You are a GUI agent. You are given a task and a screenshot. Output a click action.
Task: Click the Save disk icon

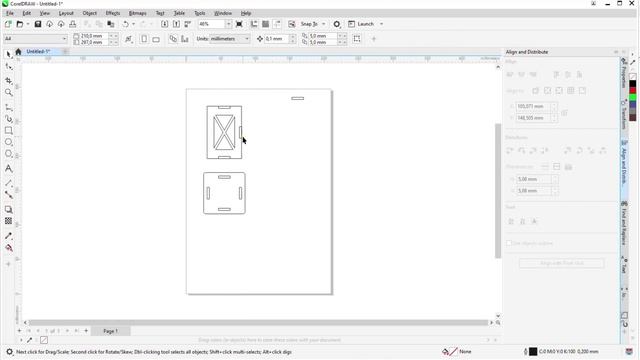[x=38, y=24]
